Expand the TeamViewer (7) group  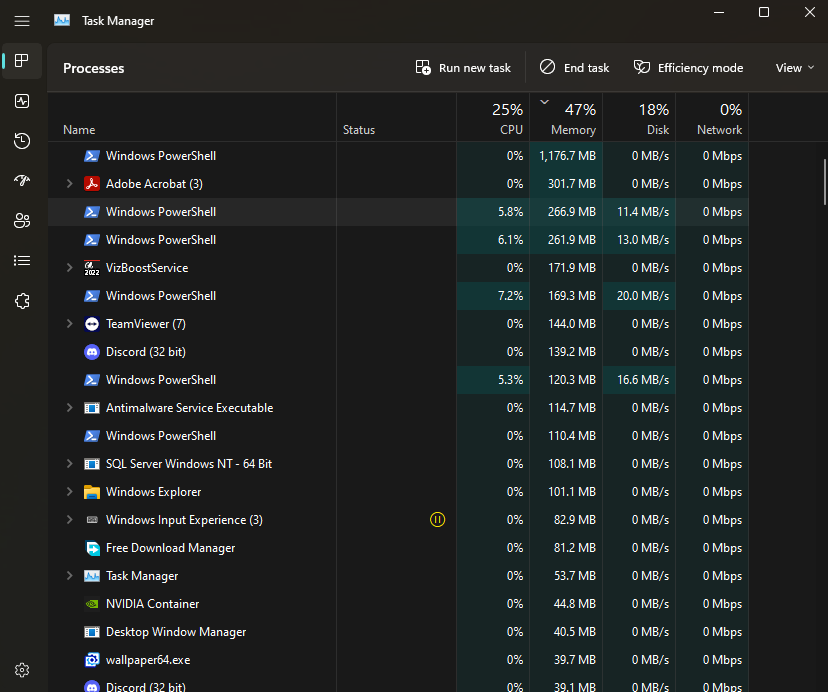pos(69,324)
